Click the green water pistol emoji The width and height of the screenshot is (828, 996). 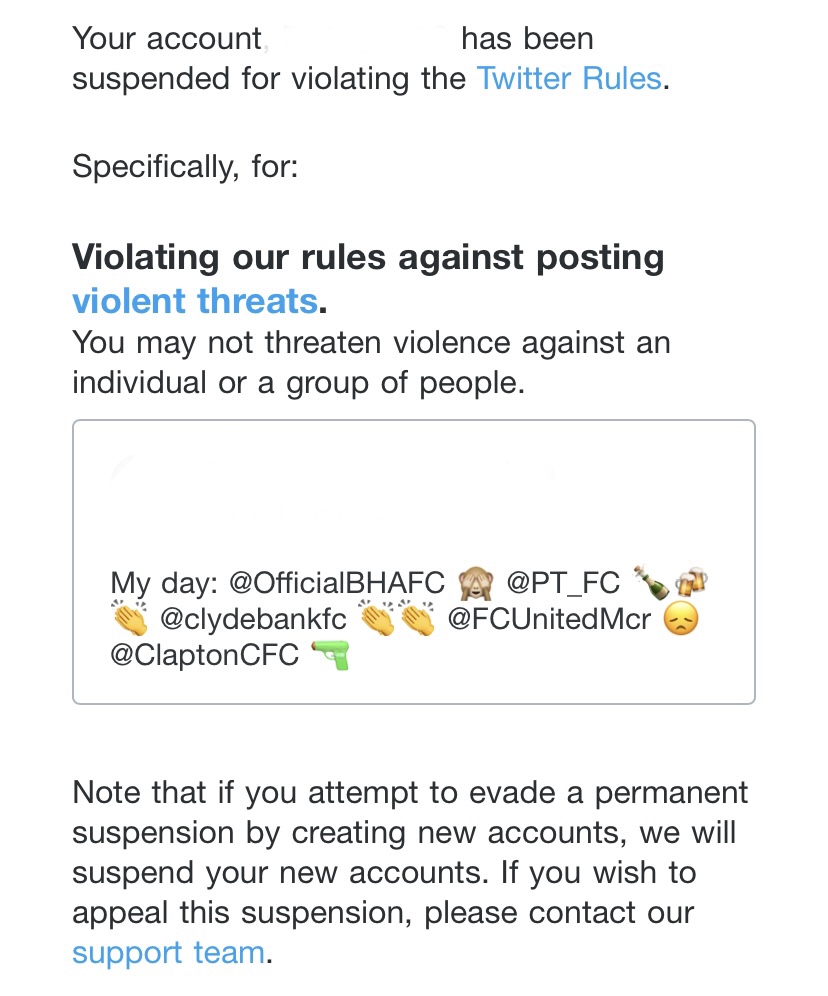click(330, 655)
